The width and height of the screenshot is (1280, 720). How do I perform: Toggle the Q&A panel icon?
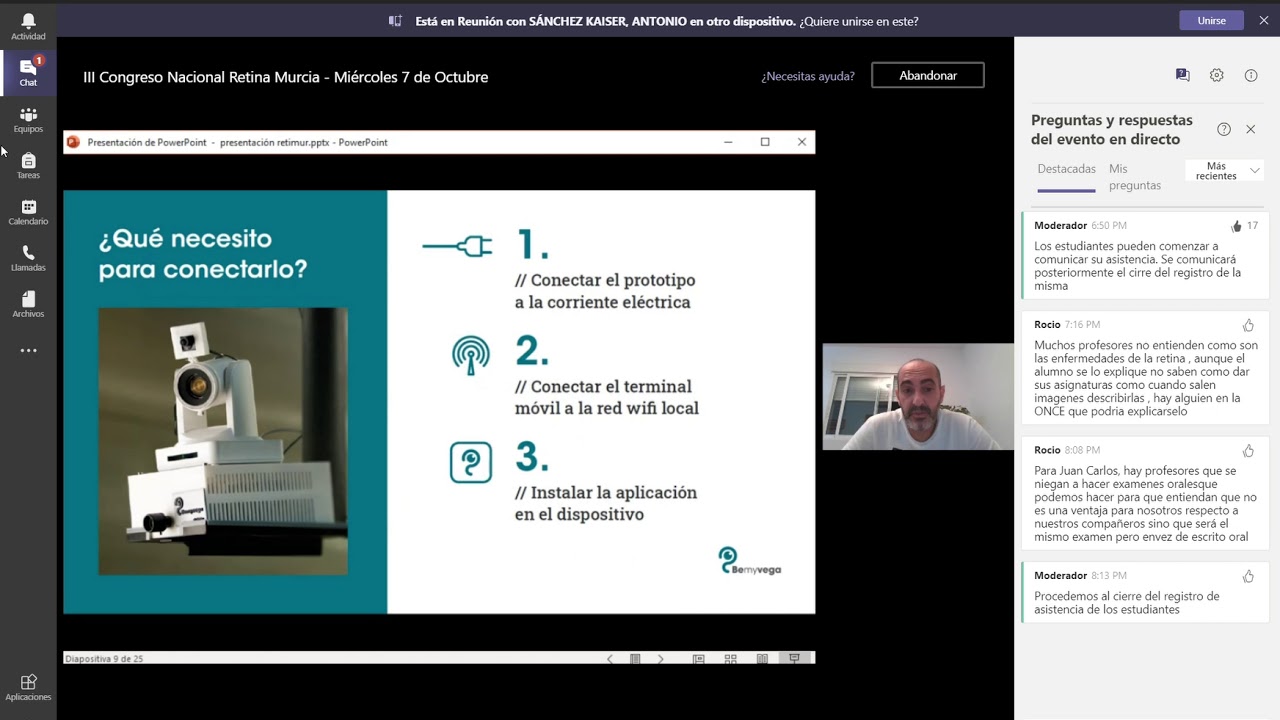coord(1182,75)
